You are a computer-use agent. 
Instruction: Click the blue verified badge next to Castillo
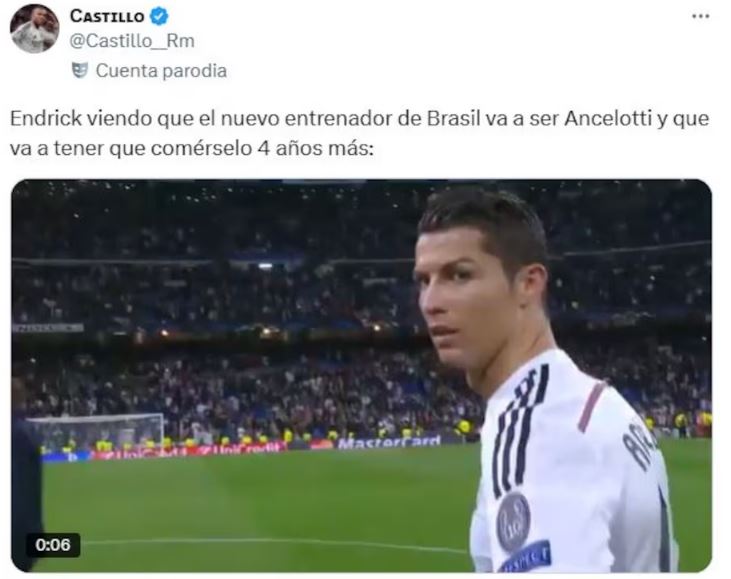159,16
